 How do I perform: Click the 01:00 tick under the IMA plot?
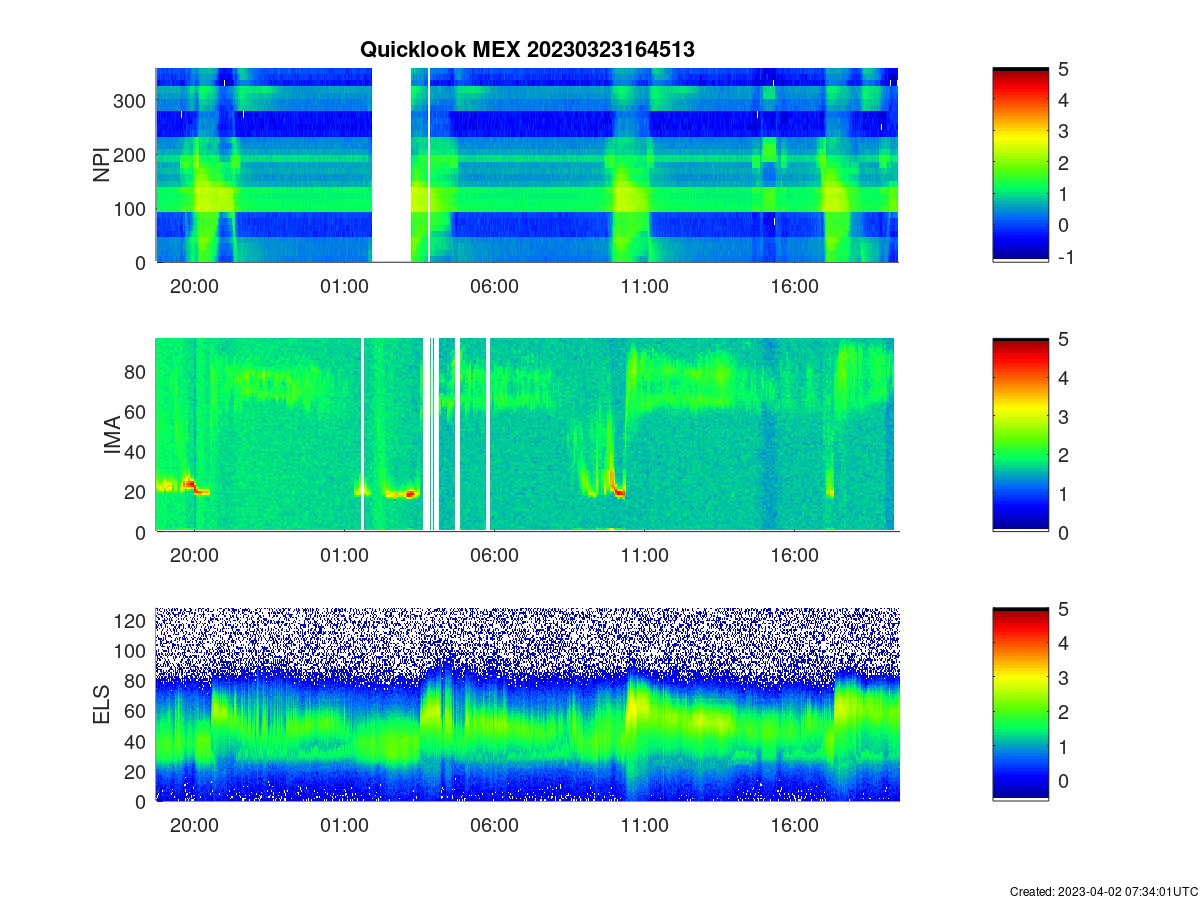pyautogui.click(x=344, y=556)
